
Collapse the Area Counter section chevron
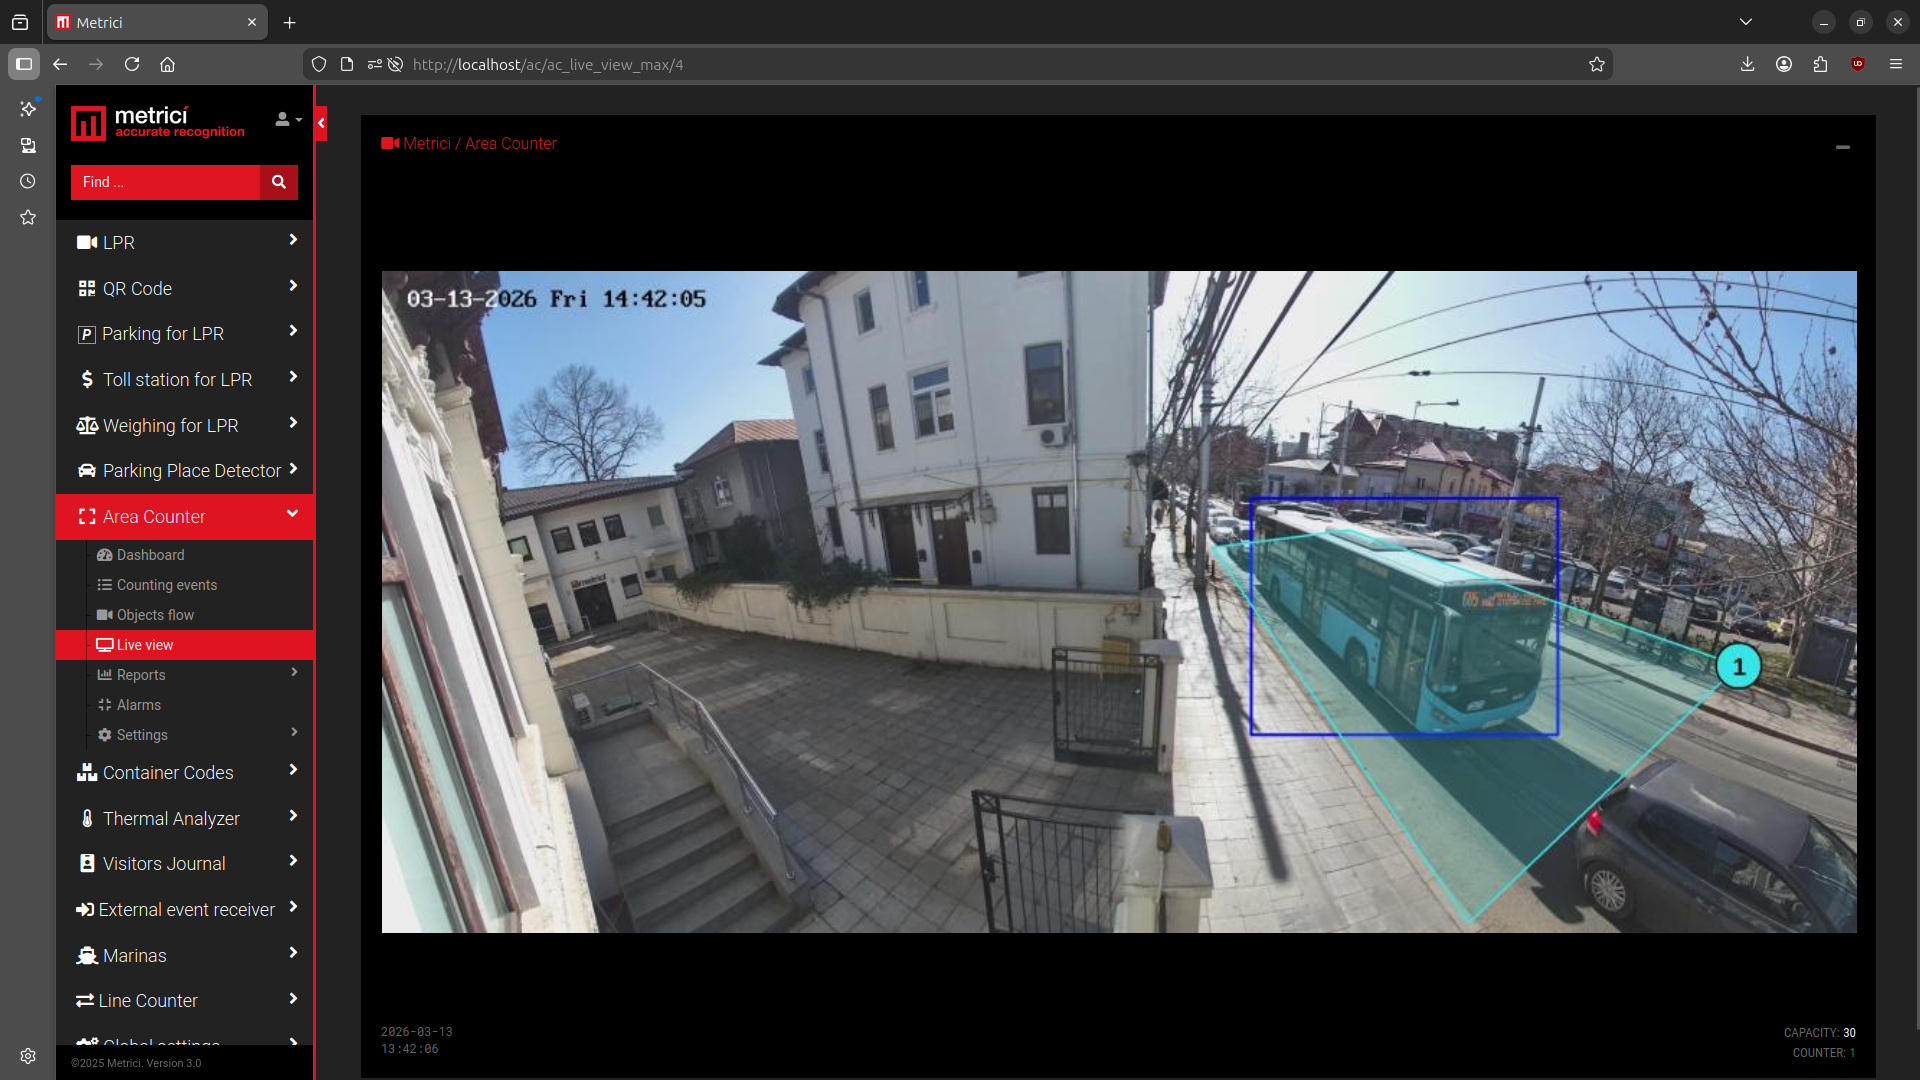pos(293,514)
